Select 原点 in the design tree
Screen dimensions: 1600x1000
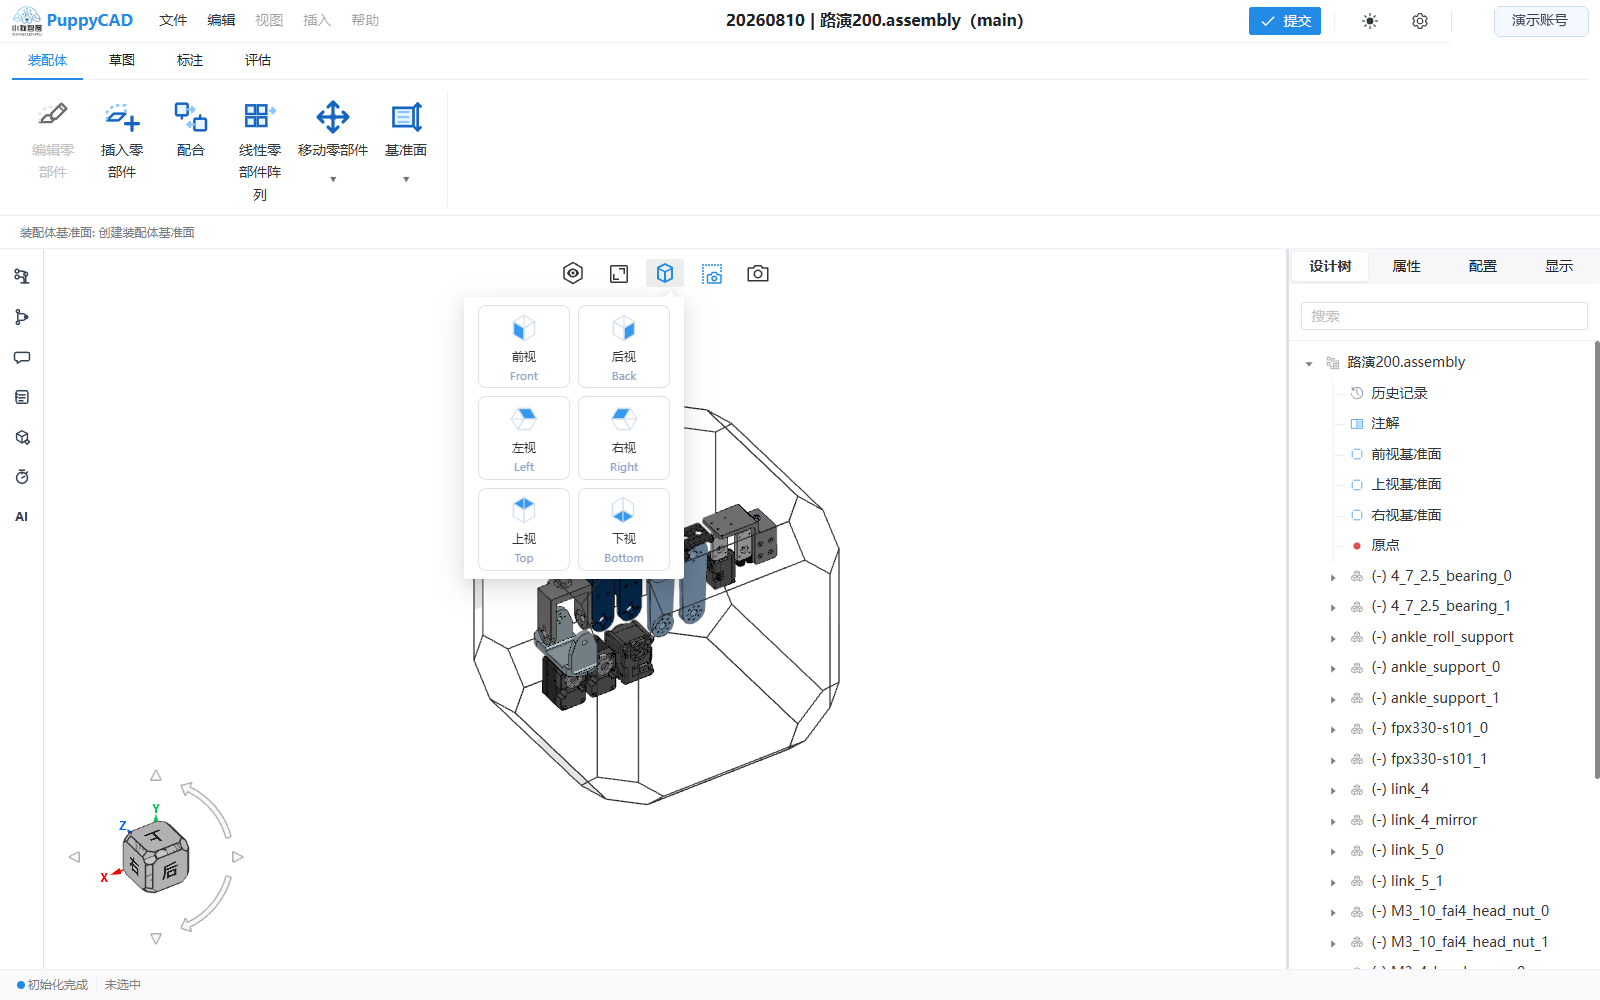pyautogui.click(x=1385, y=545)
